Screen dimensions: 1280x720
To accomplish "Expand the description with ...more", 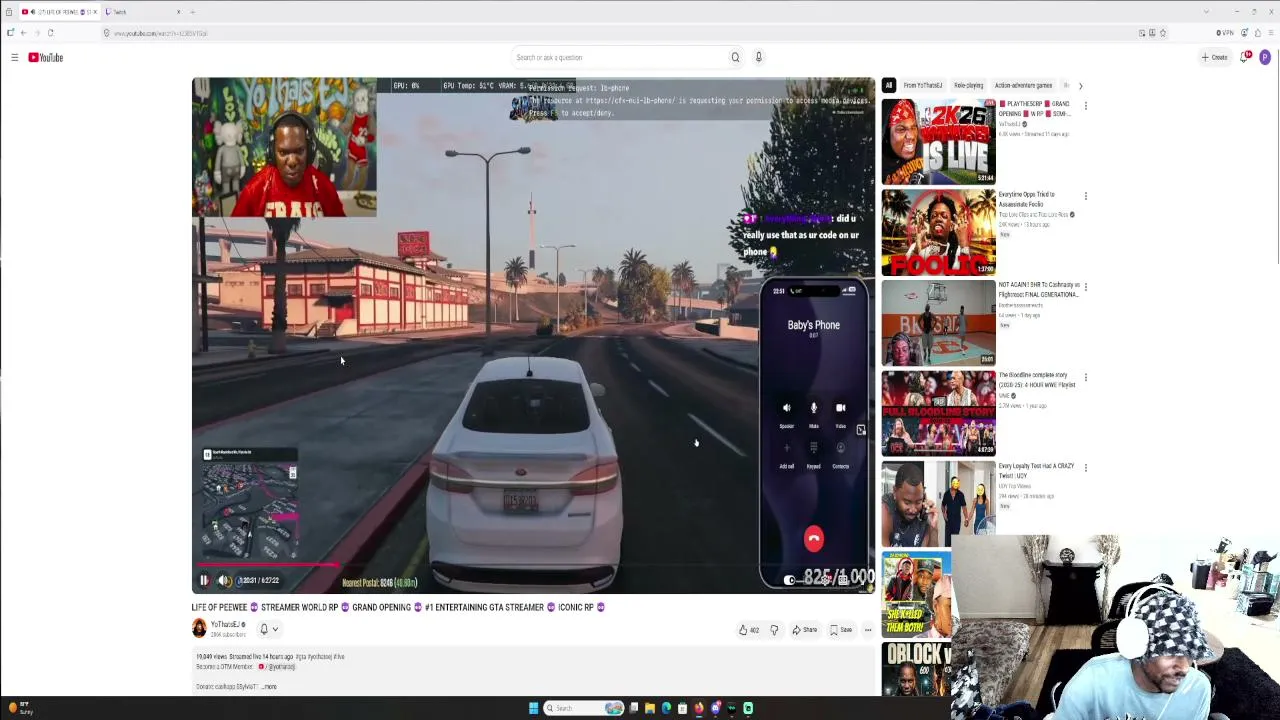I will click(x=268, y=687).
